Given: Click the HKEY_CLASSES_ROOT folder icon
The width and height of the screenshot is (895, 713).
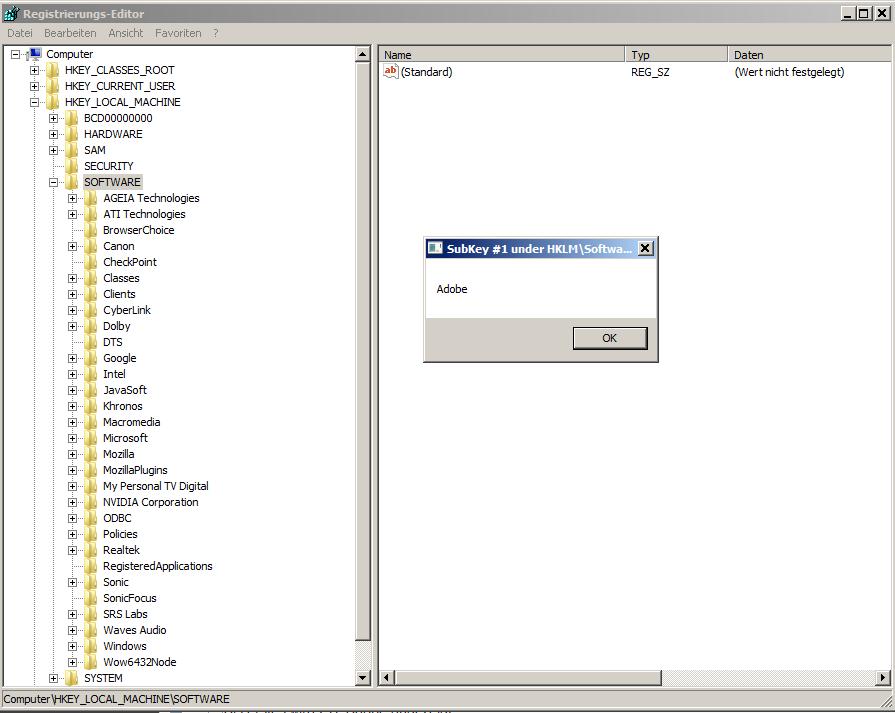Looking at the screenshot, I should pos(53,70).
